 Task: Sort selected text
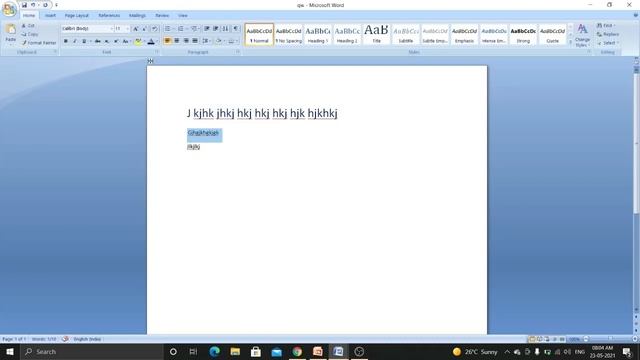(x=226, y=29)
